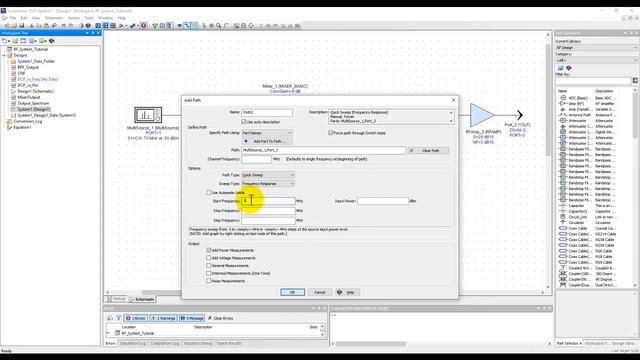Image resolution: width=640 pixels, height=360 pixels.
Task: Open Sweep Type dropdown
Action: 268,184
